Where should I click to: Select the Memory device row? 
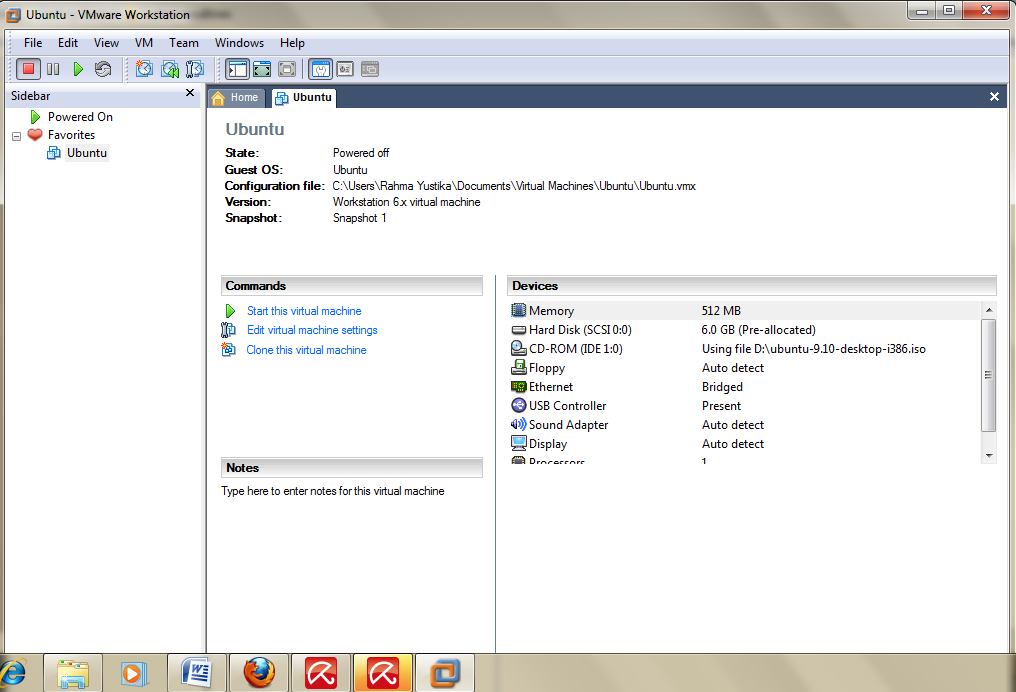click(x=746, y=310)
